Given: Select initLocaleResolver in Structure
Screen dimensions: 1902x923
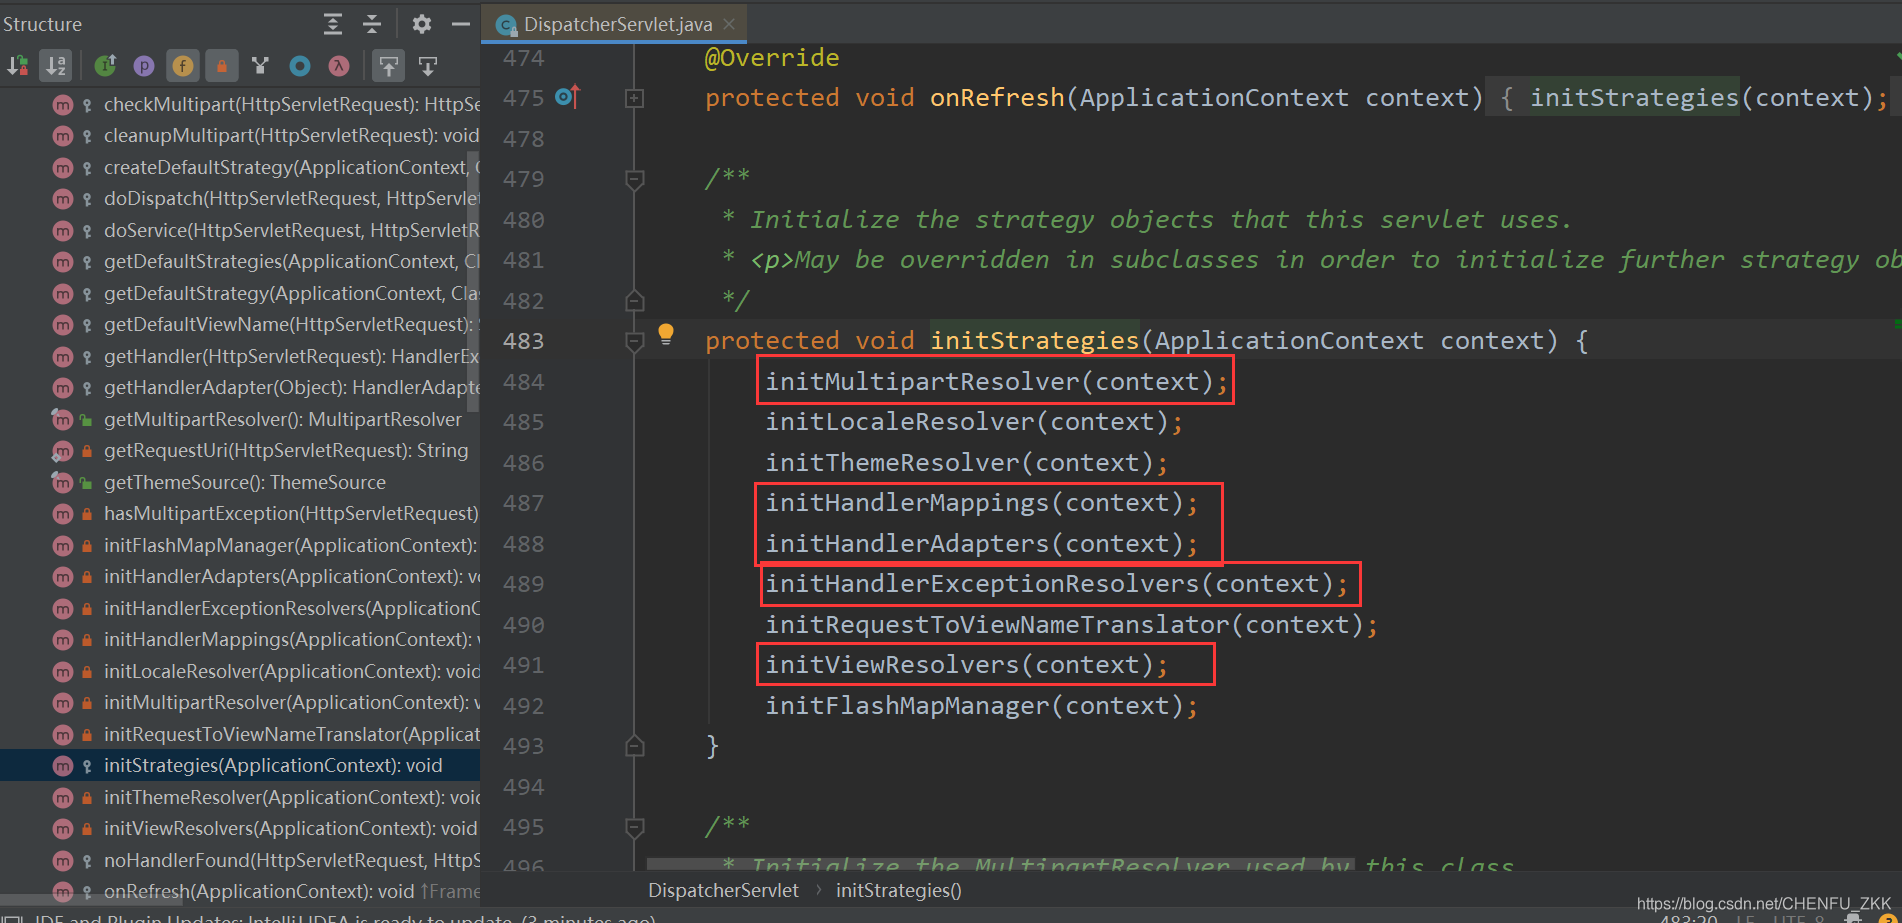Looking at the screenshot, I should point(240,671).
